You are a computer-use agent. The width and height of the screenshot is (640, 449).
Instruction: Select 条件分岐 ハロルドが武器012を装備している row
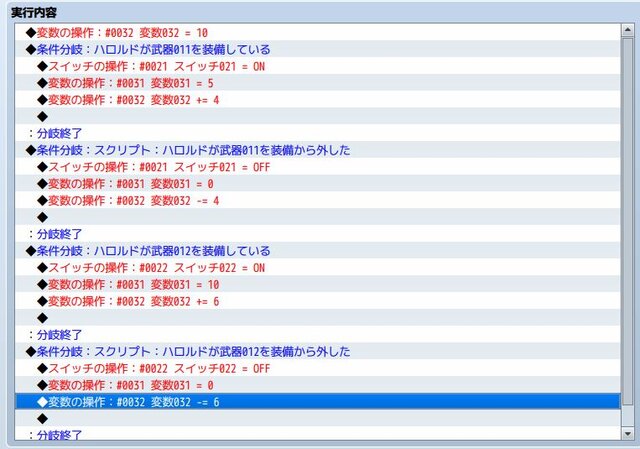coord(318,251)
